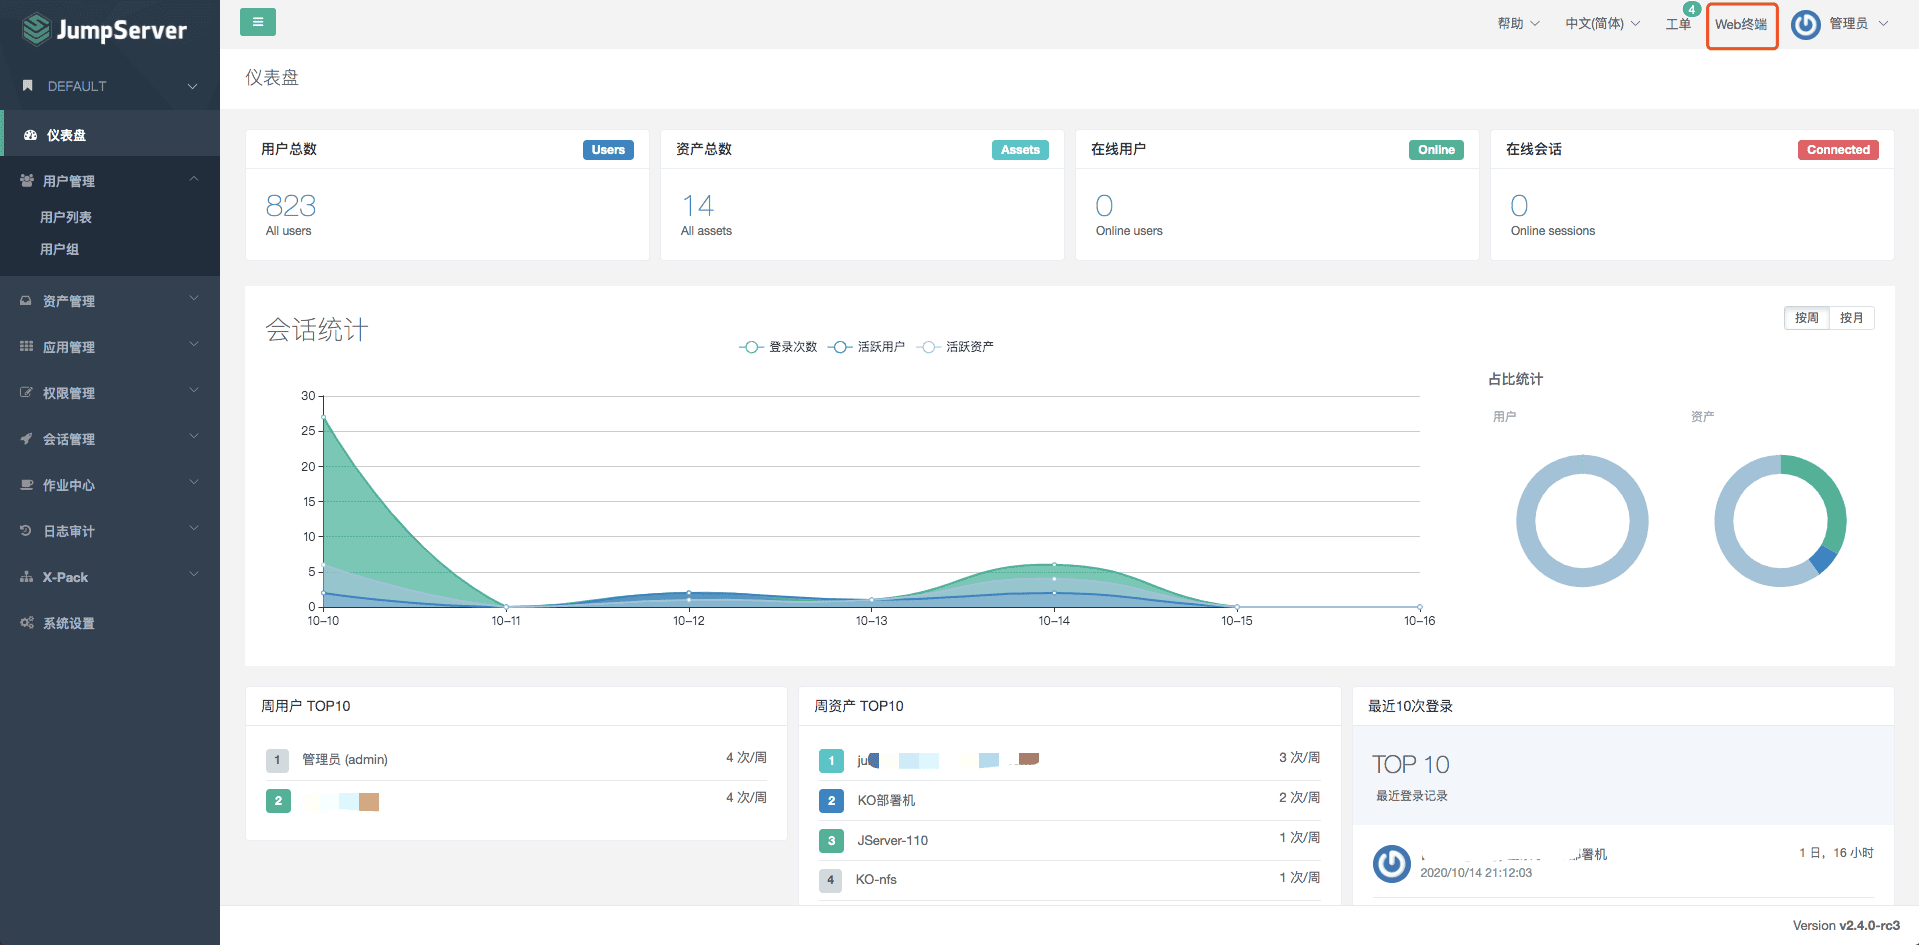The image size is (1919, 945).
Task: Toggle 活跃用户 legend series
Action: pyautogui.click(x=866, y=347)
